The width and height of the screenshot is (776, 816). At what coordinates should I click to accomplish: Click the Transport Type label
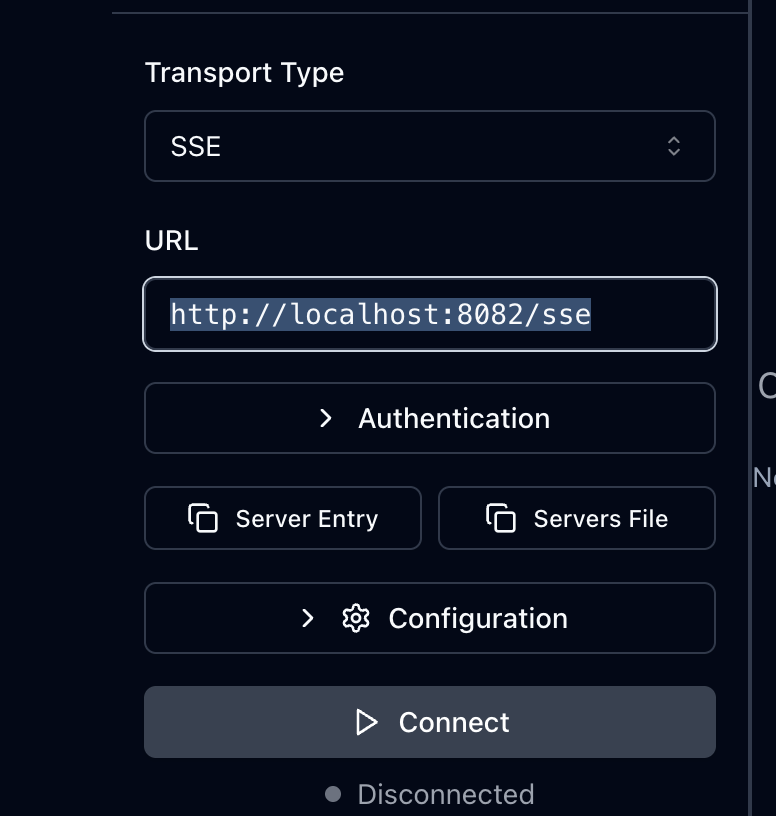click(244, 73)
